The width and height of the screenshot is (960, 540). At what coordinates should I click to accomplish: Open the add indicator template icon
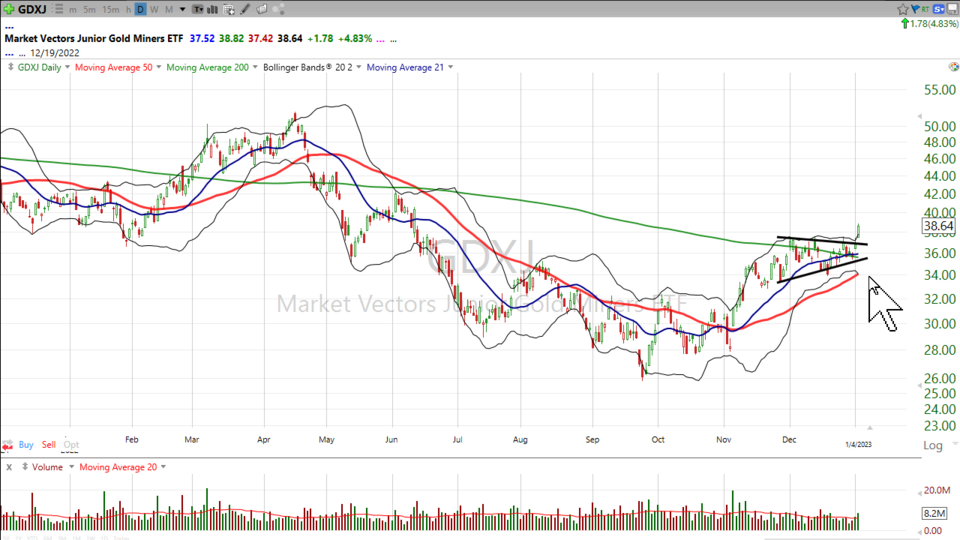pyautogui.click(x=228, y=10)
